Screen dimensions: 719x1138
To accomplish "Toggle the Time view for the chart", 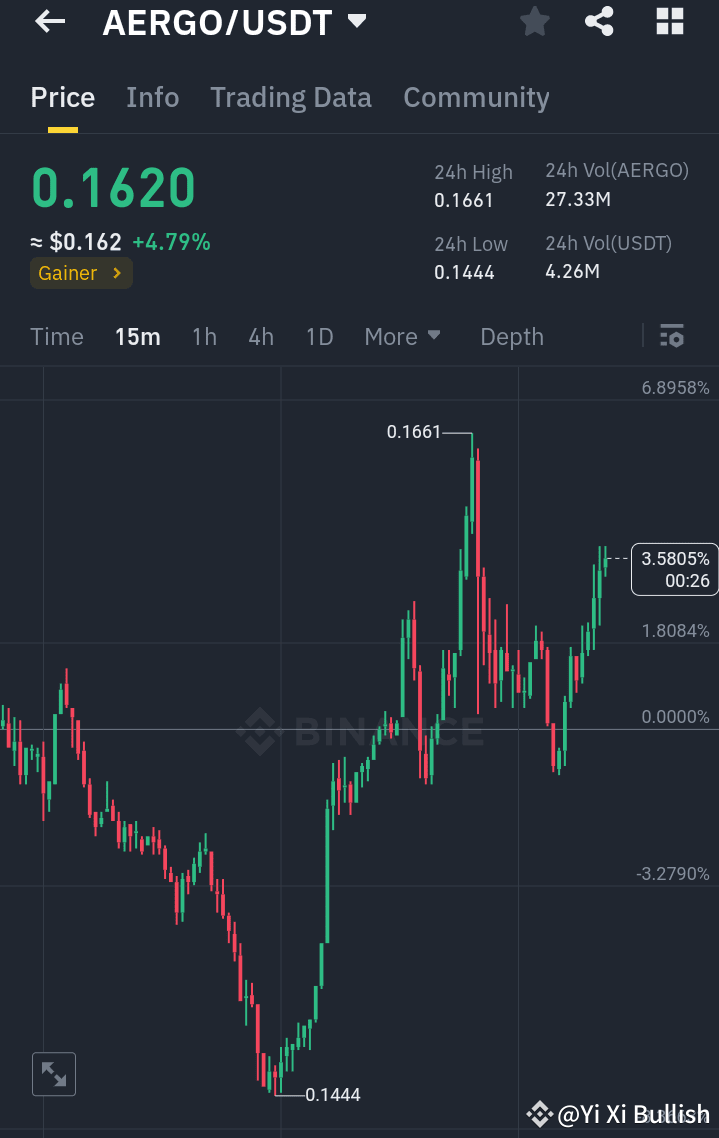I will (56, 337).
